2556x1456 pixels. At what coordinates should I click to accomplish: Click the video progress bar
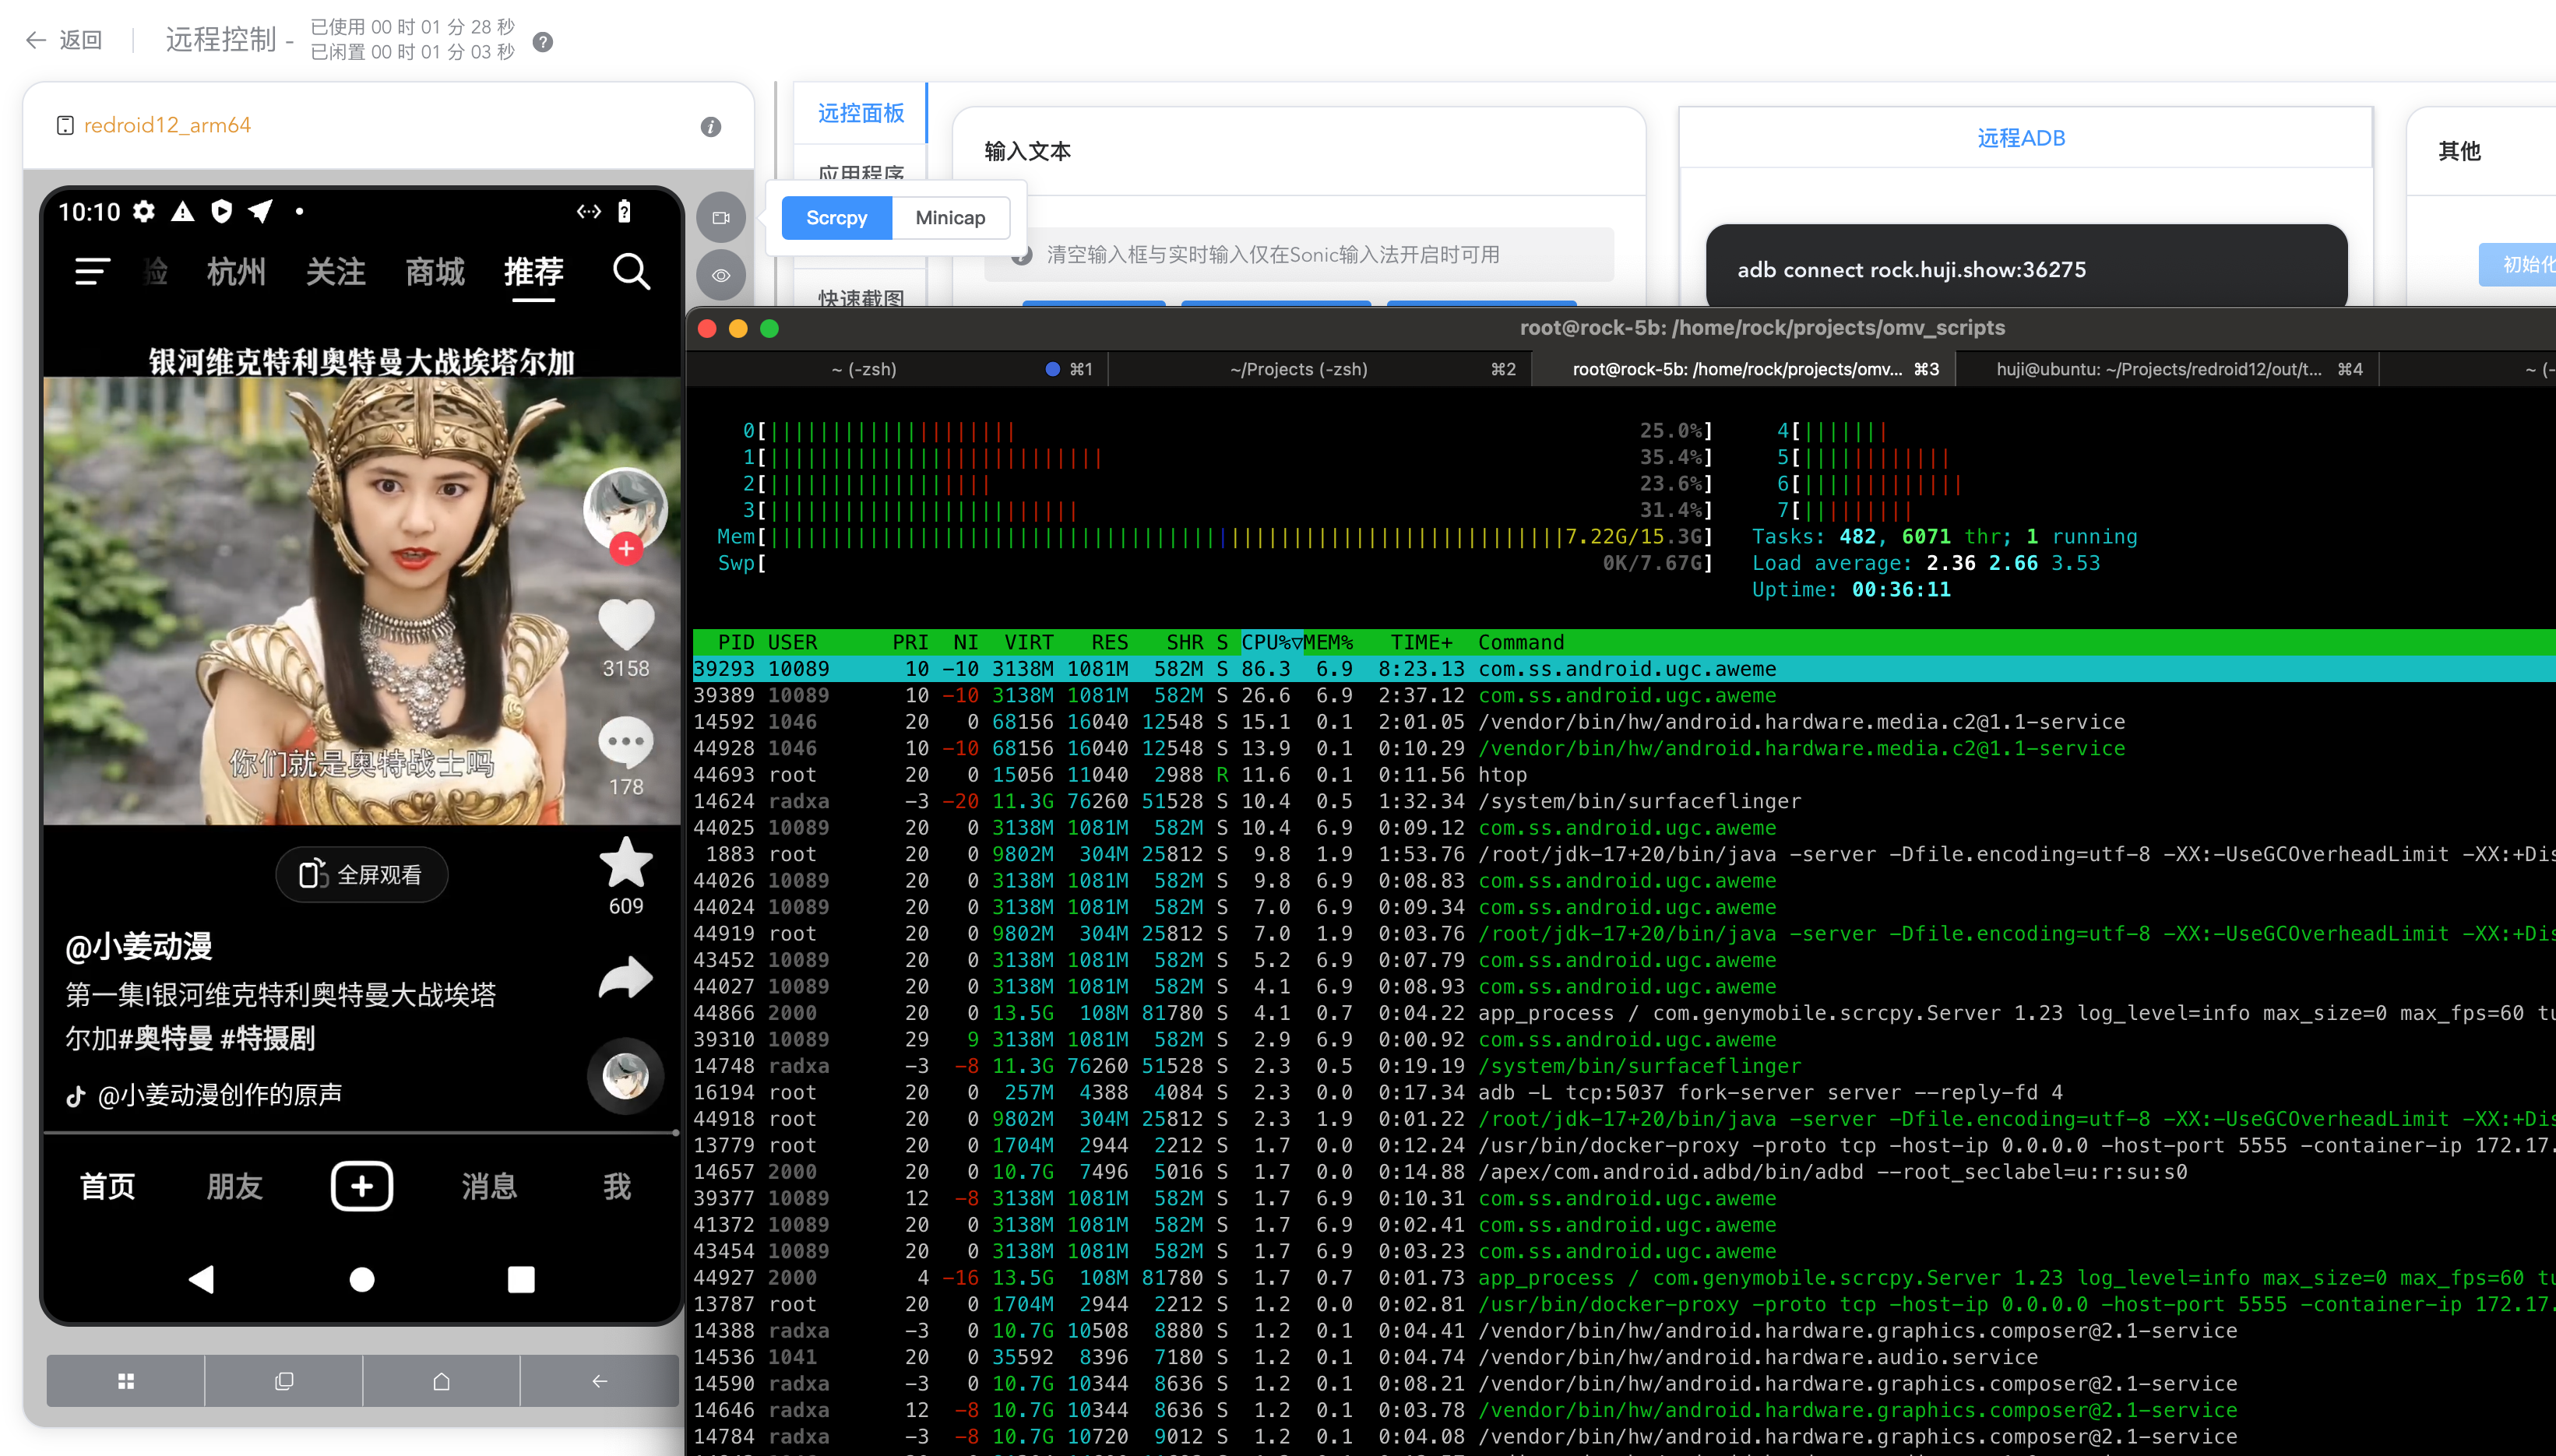[360, 1133]
